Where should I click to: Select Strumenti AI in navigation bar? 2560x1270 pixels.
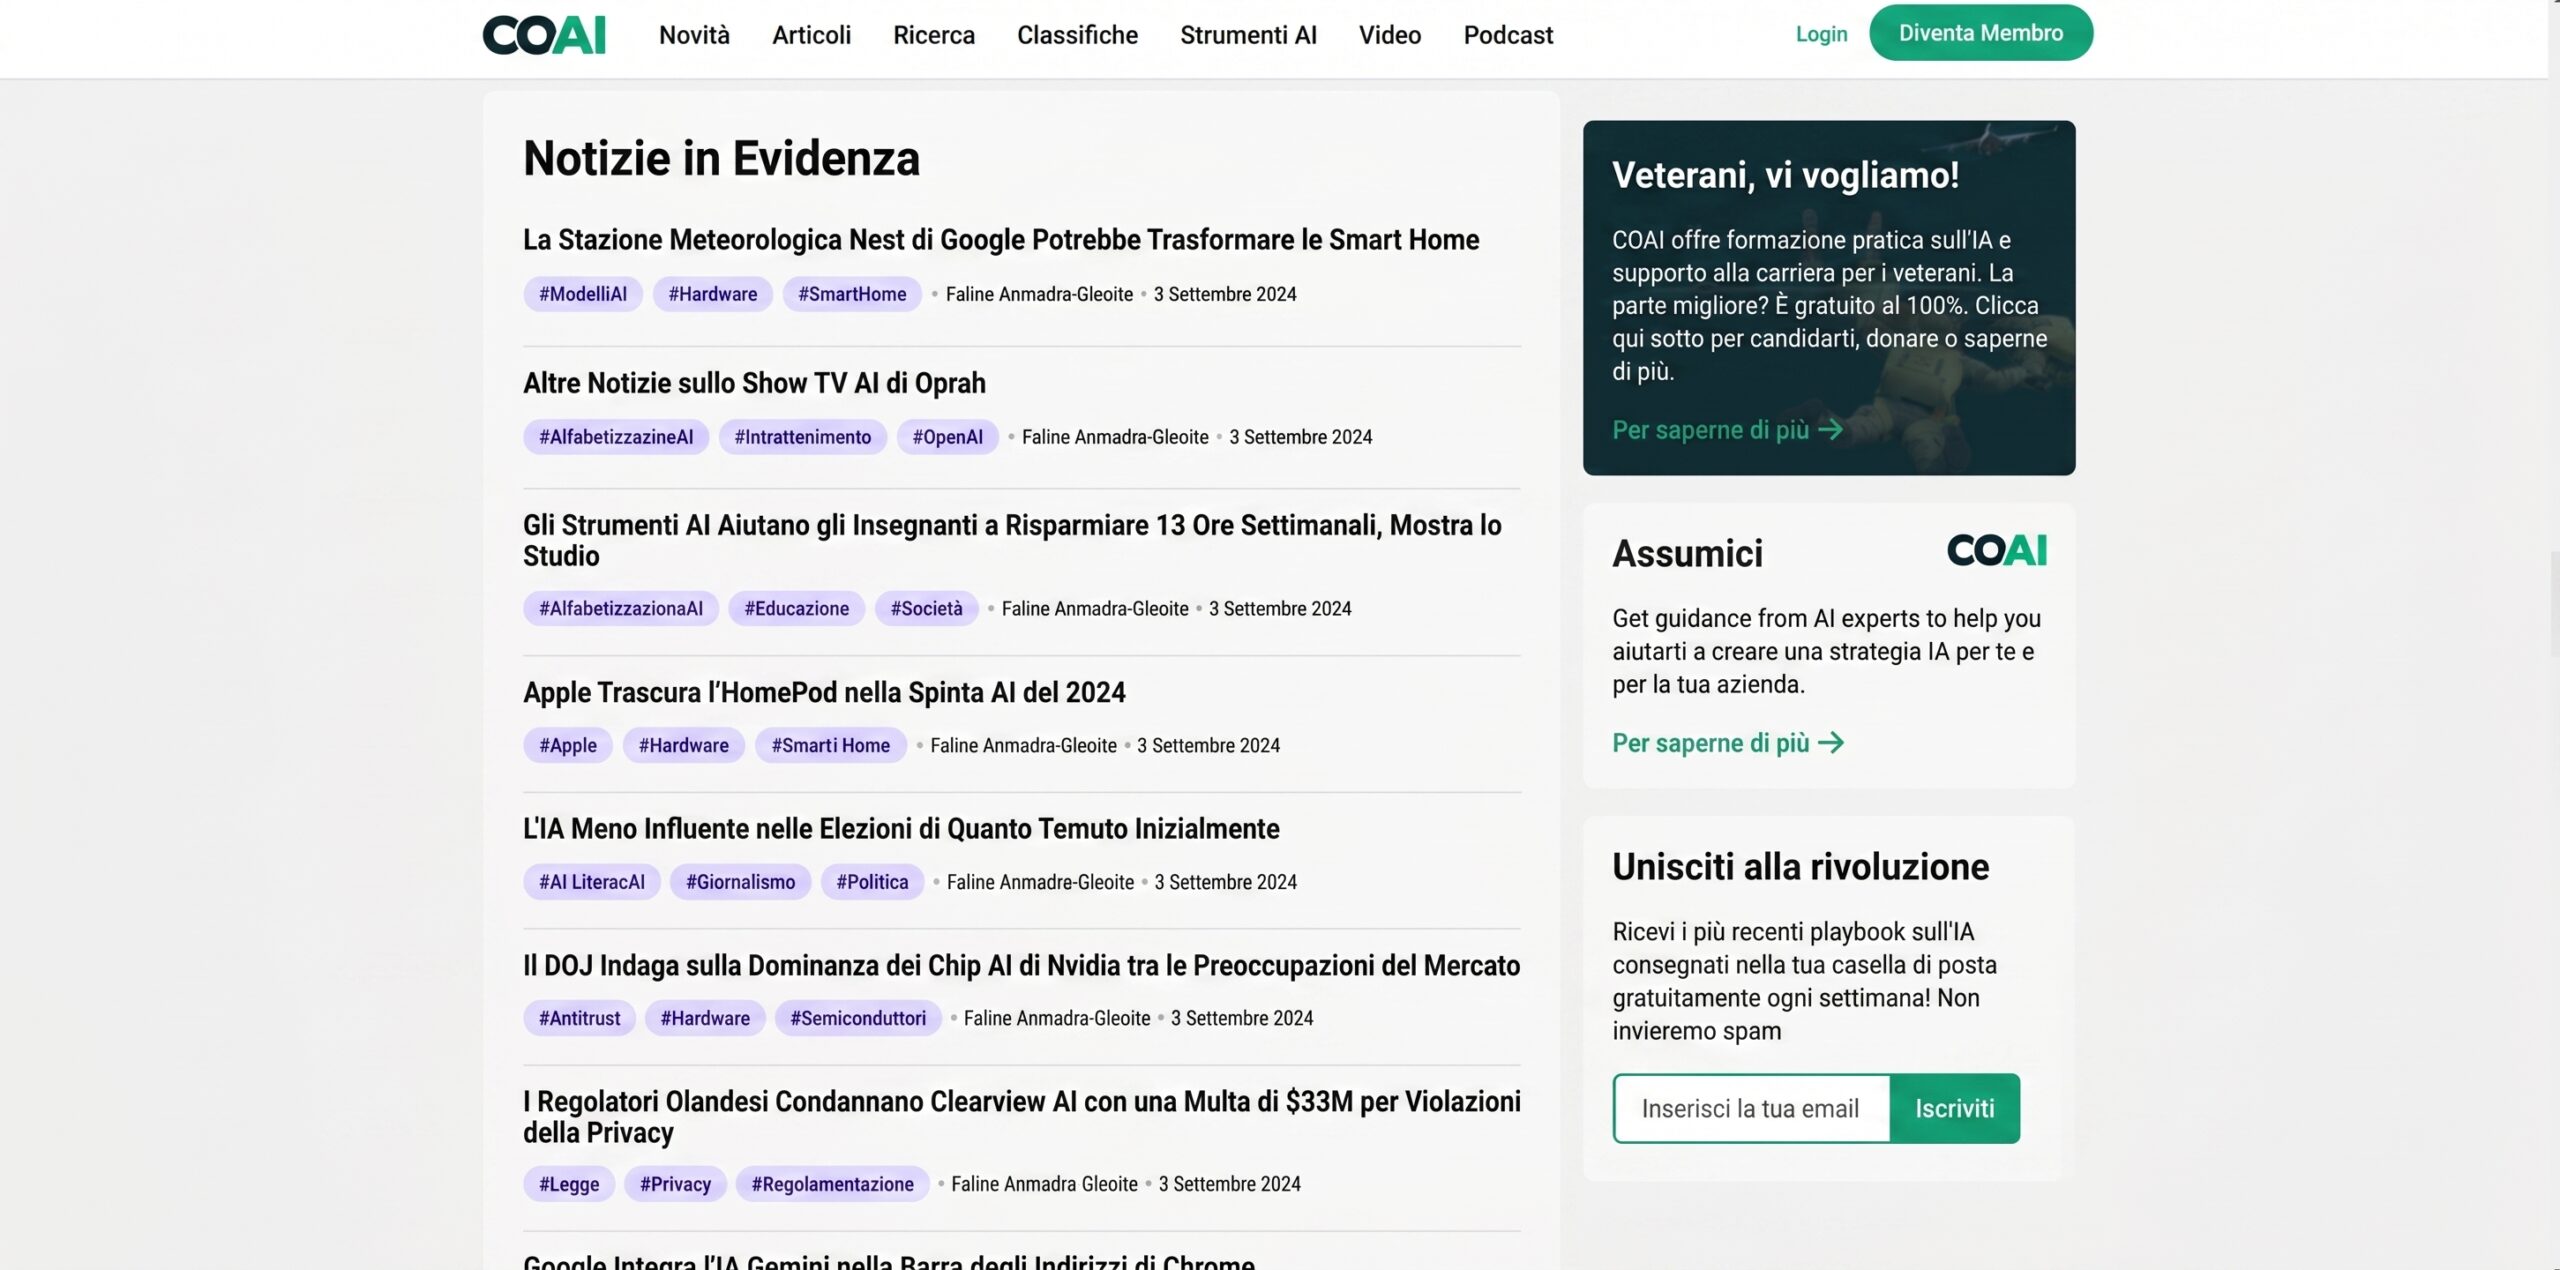pos(1248,35)
